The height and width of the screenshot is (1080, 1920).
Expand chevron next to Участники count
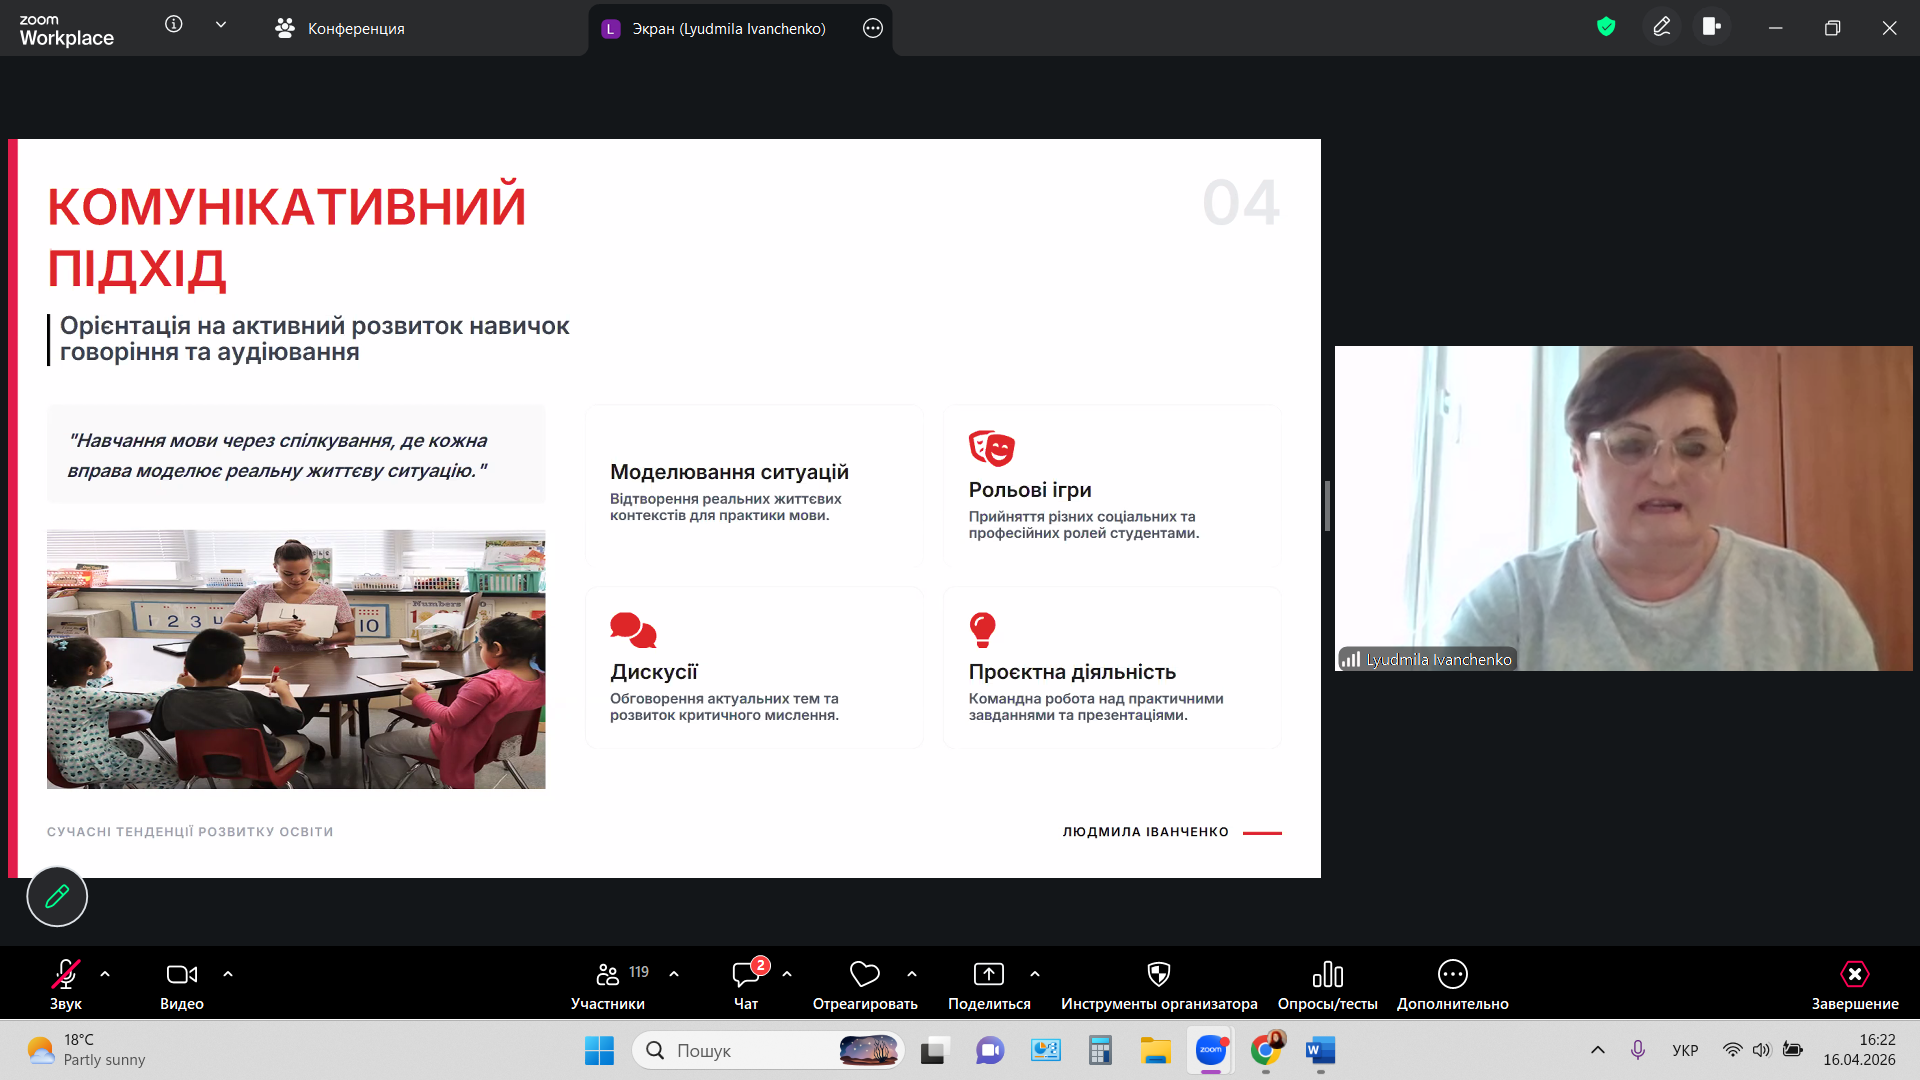coord(674,974)
